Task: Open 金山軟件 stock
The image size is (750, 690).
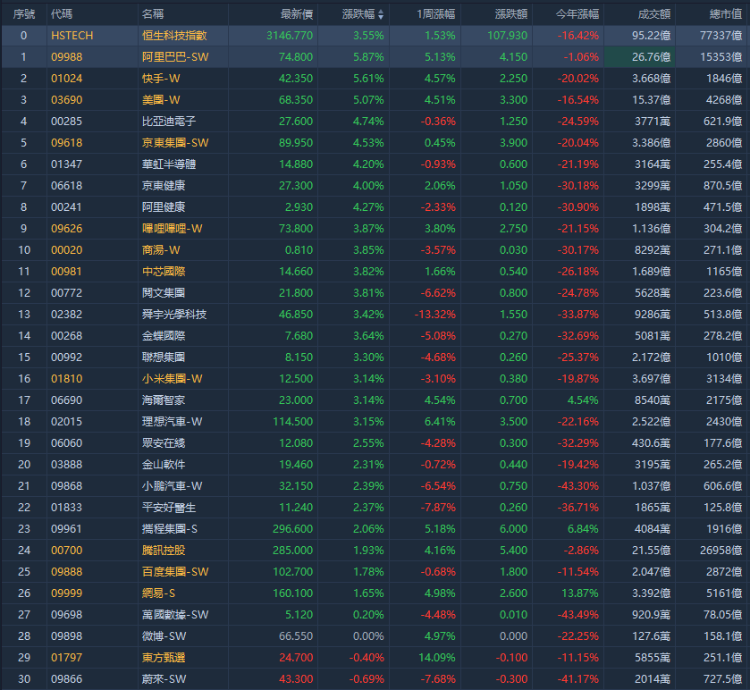Action: click(164, 464)
